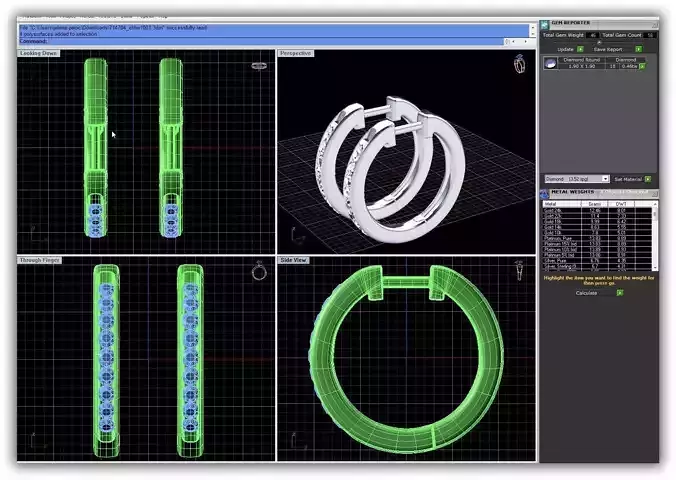Click ring icon in Perspective viewport corner
This screenshot has height=480, width=676.
tap(520, 64)
